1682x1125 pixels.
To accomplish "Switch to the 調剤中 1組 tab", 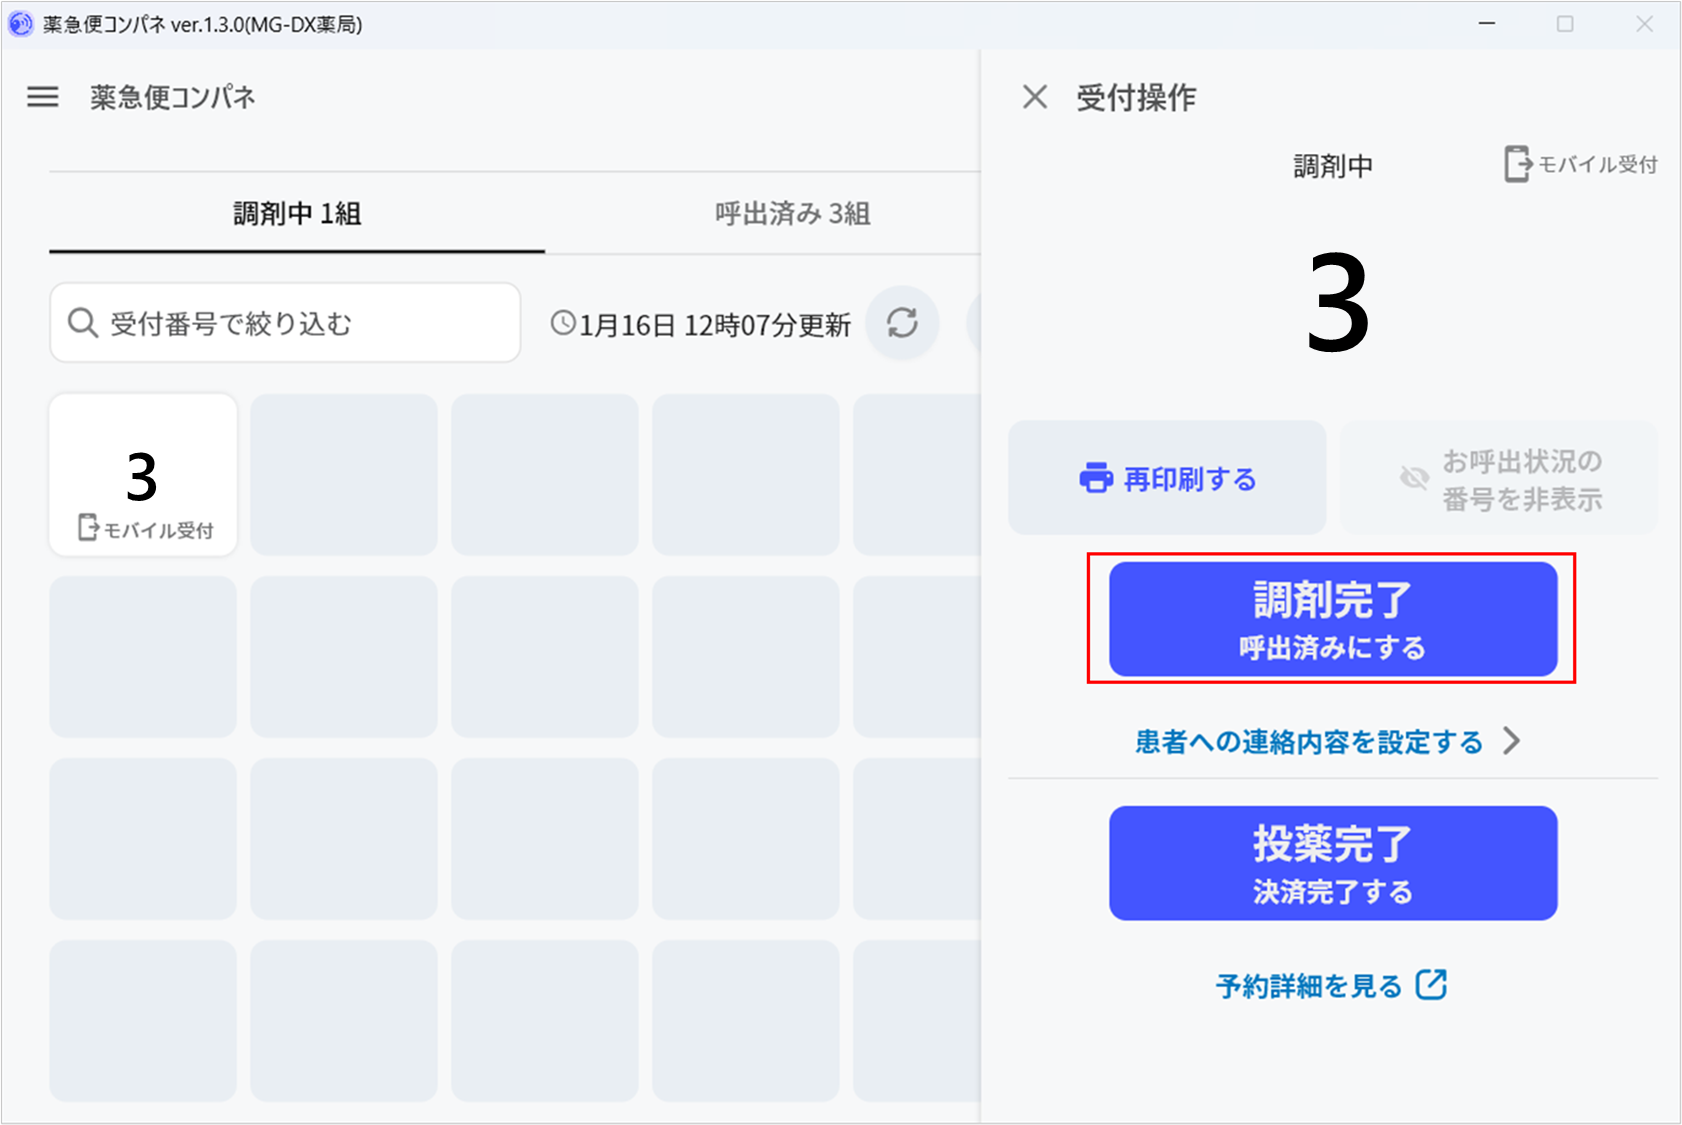I will (x=297, y=213).
